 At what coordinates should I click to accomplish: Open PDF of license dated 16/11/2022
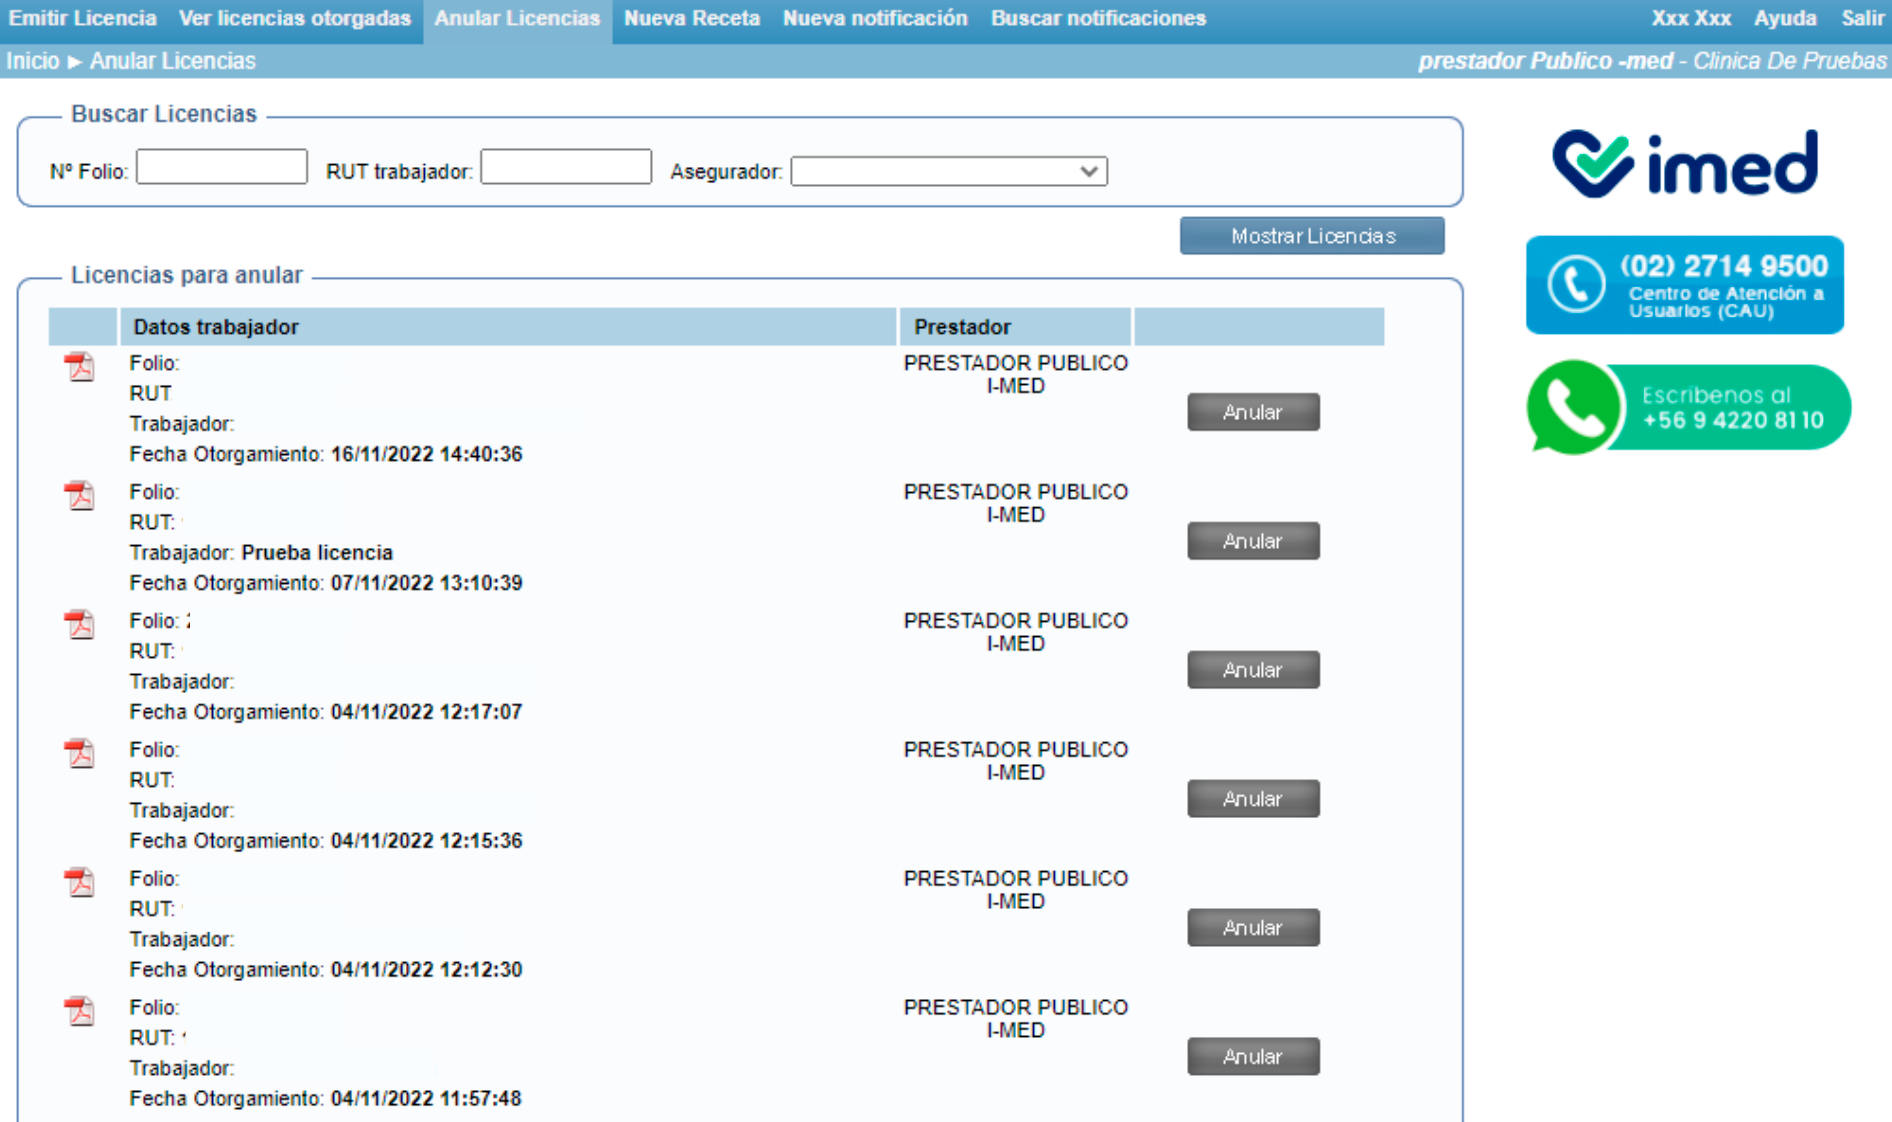(x=80, y=367)
